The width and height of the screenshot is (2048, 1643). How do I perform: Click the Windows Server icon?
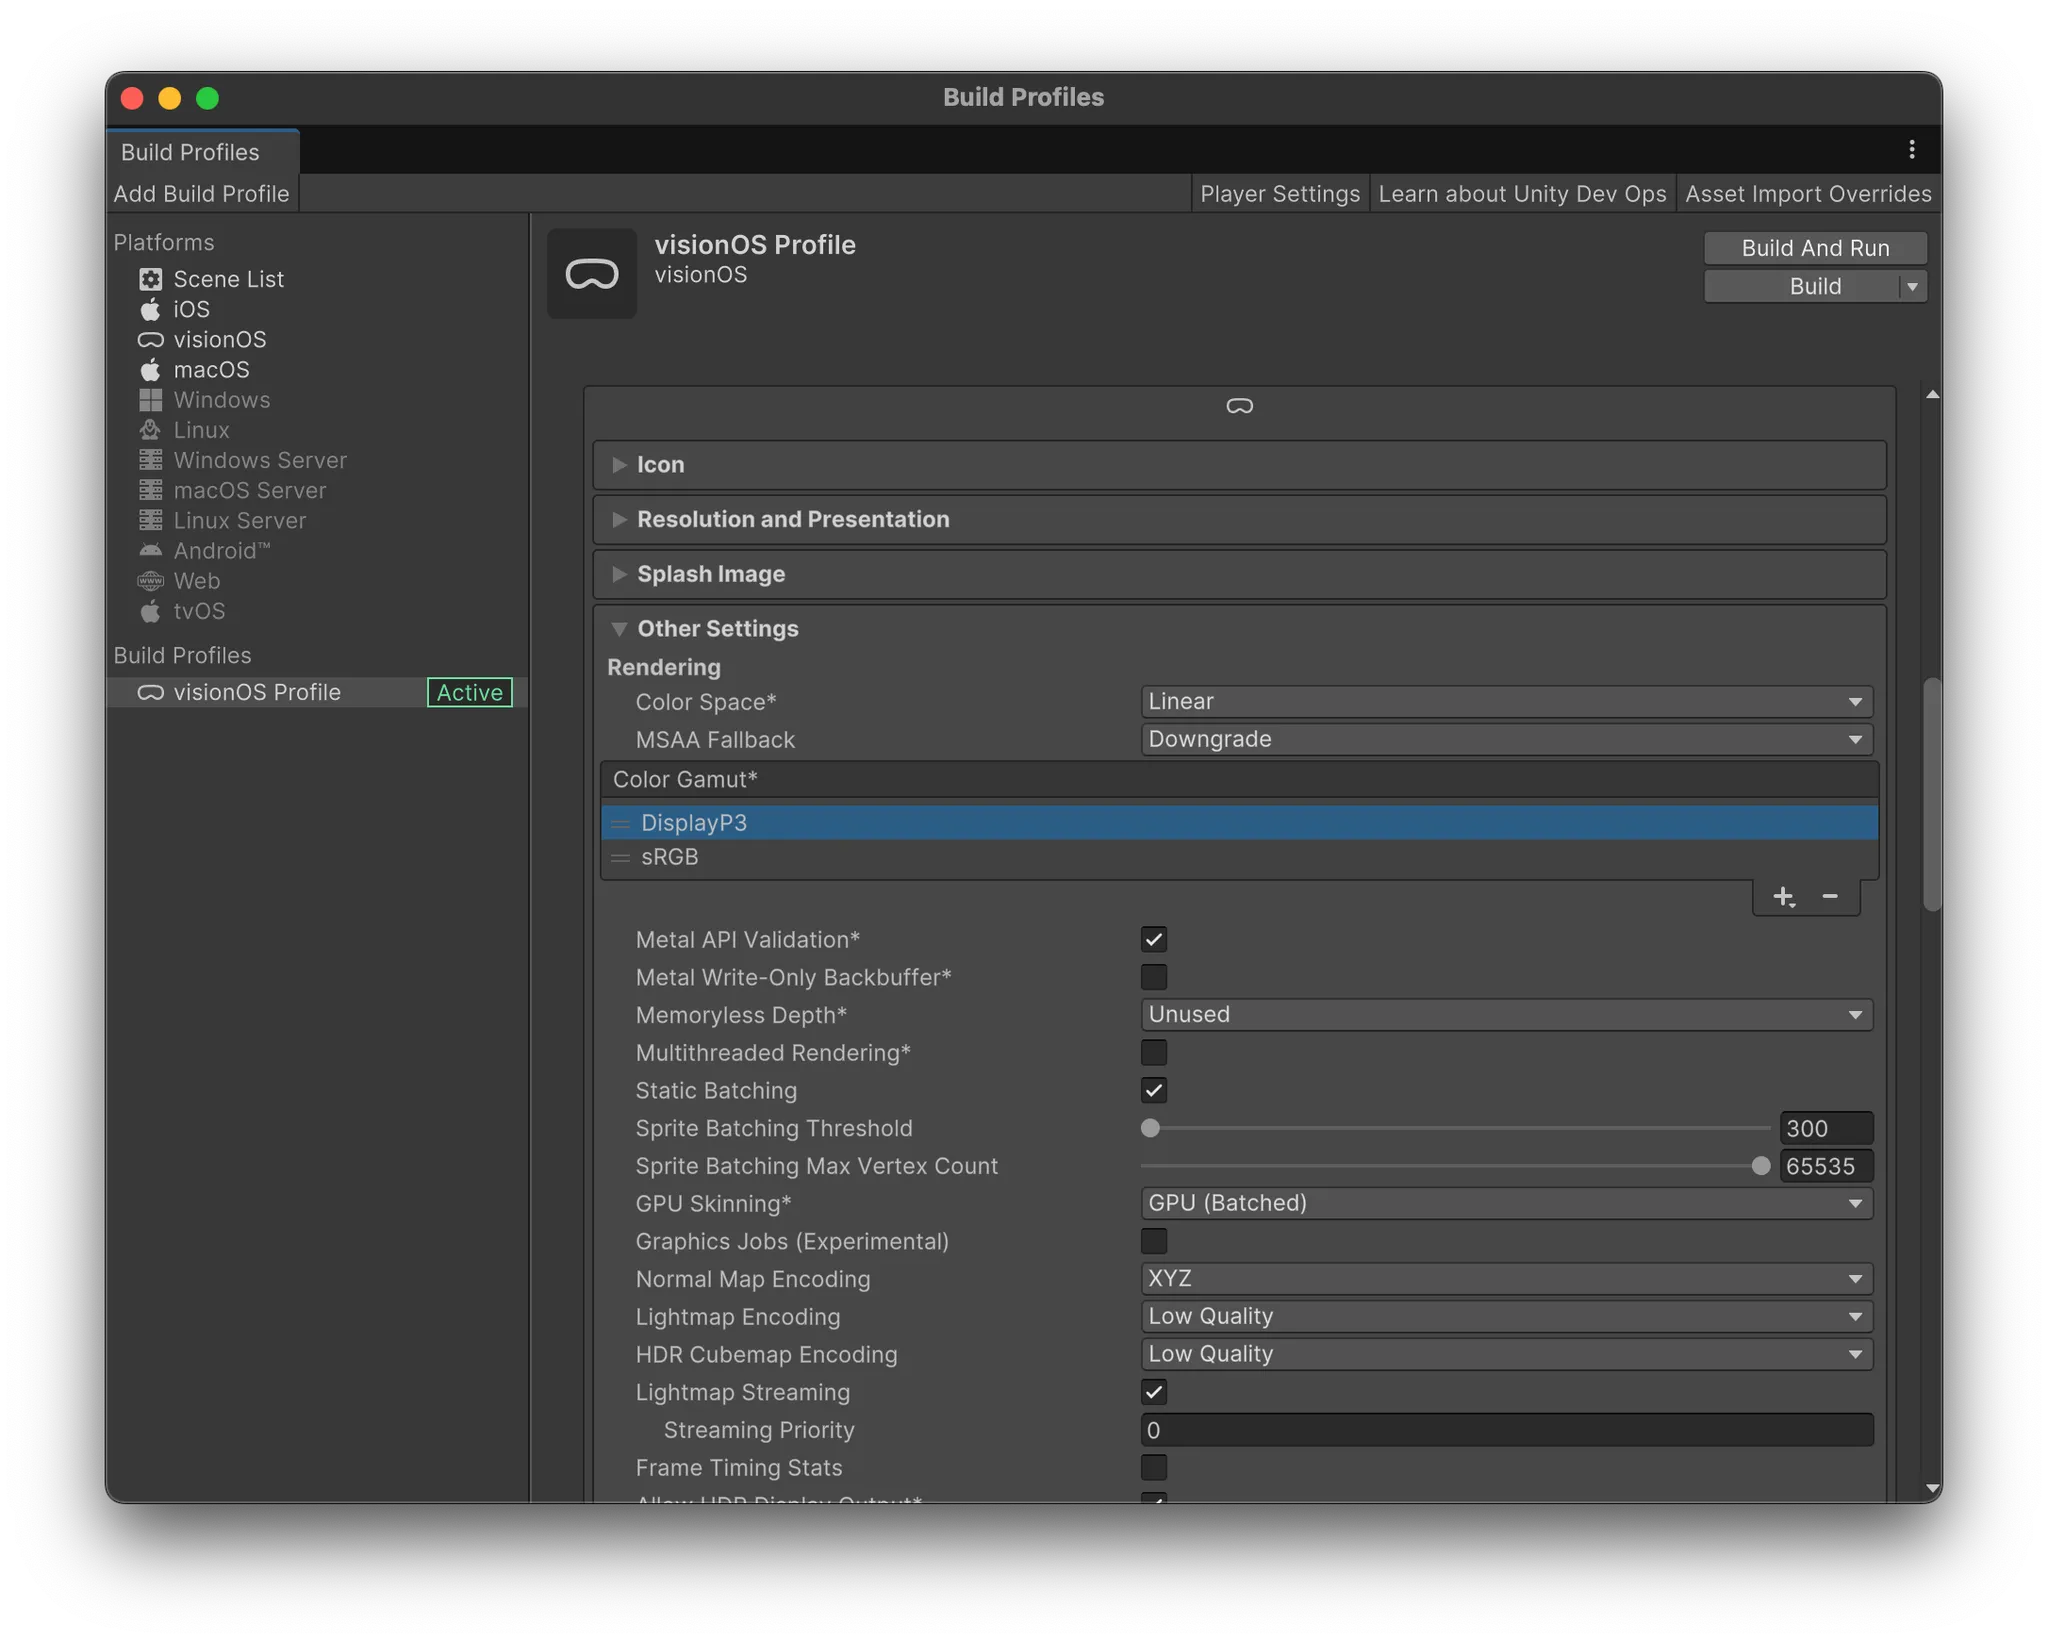coord(150,460)
